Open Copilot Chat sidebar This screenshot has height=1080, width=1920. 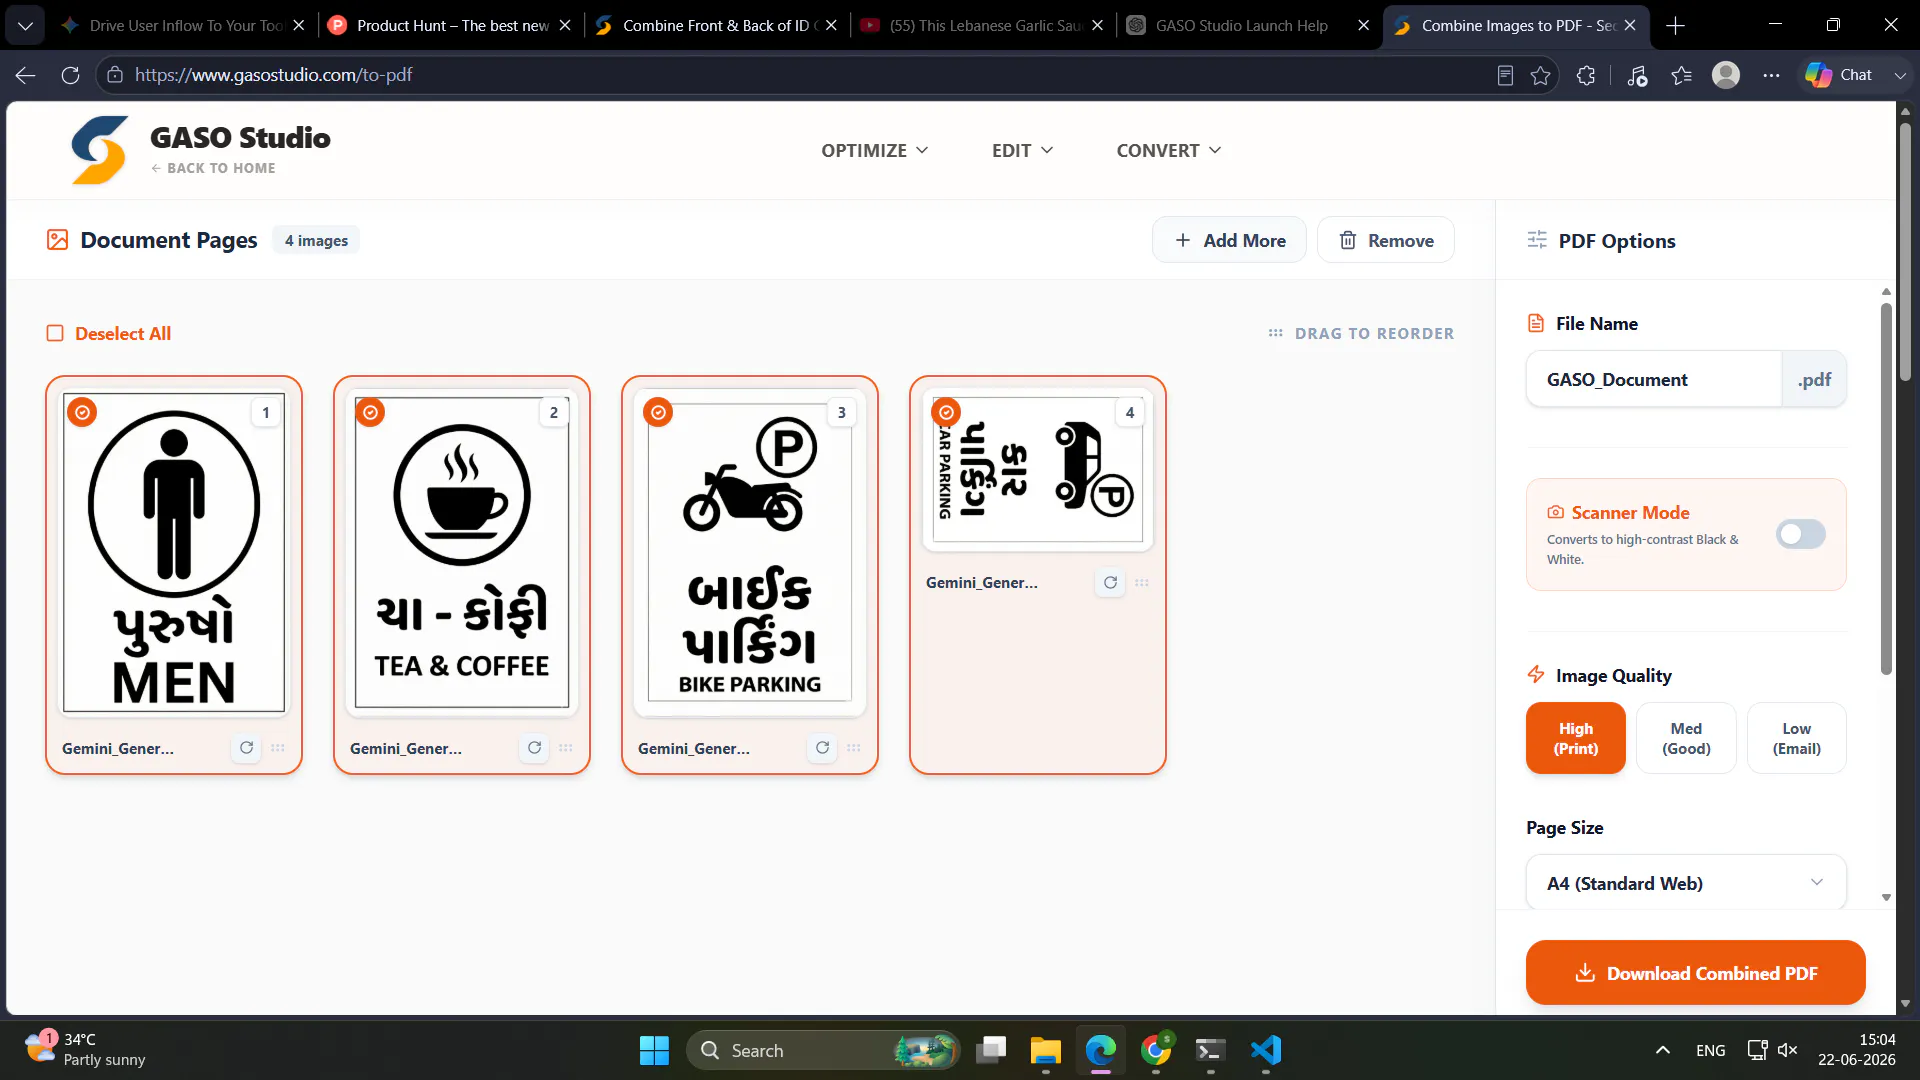[1839, 75]
